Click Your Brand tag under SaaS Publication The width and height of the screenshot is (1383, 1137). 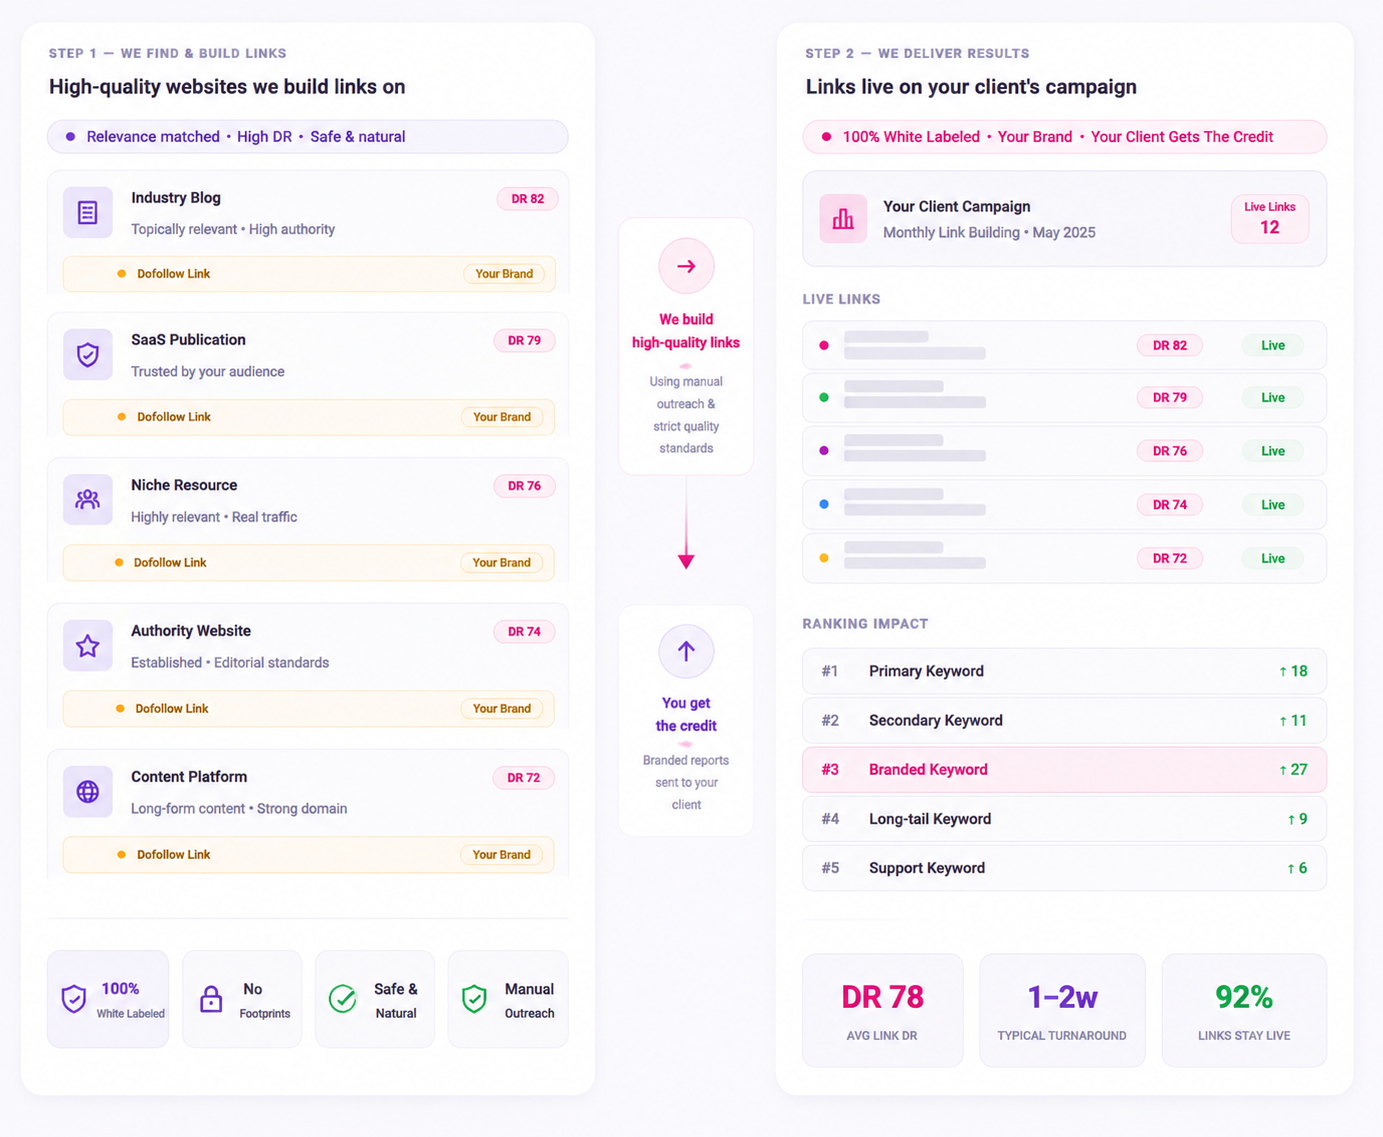pos(502,417)
